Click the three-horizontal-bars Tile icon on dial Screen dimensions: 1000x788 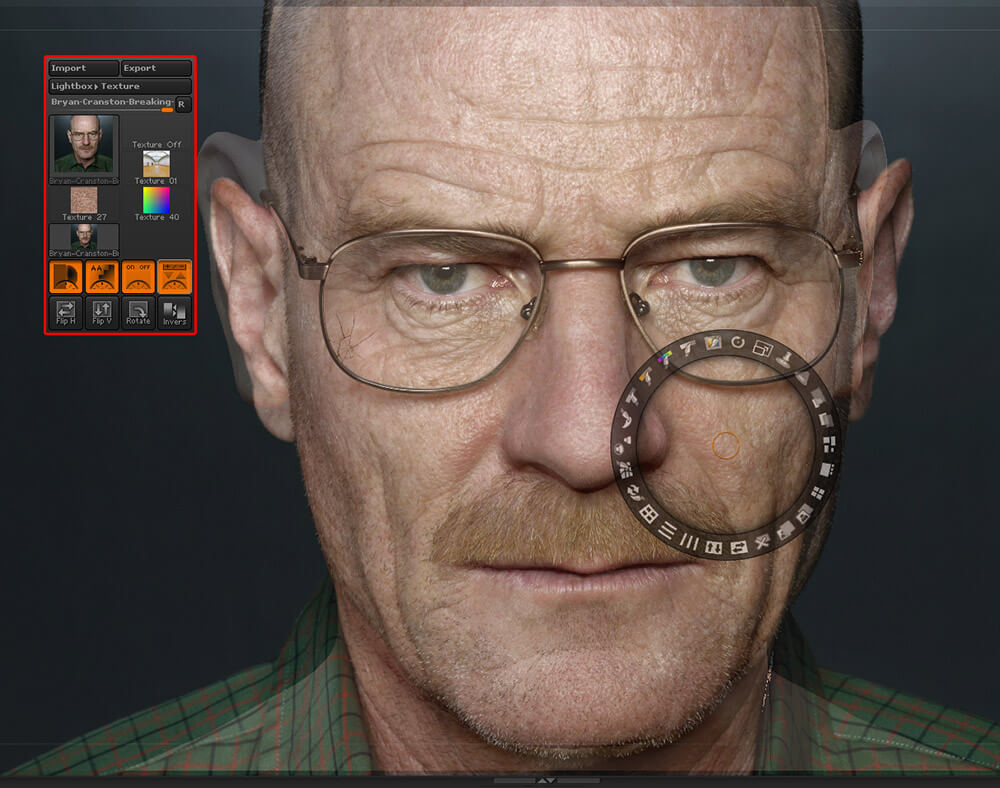click(x=667, y=530)
